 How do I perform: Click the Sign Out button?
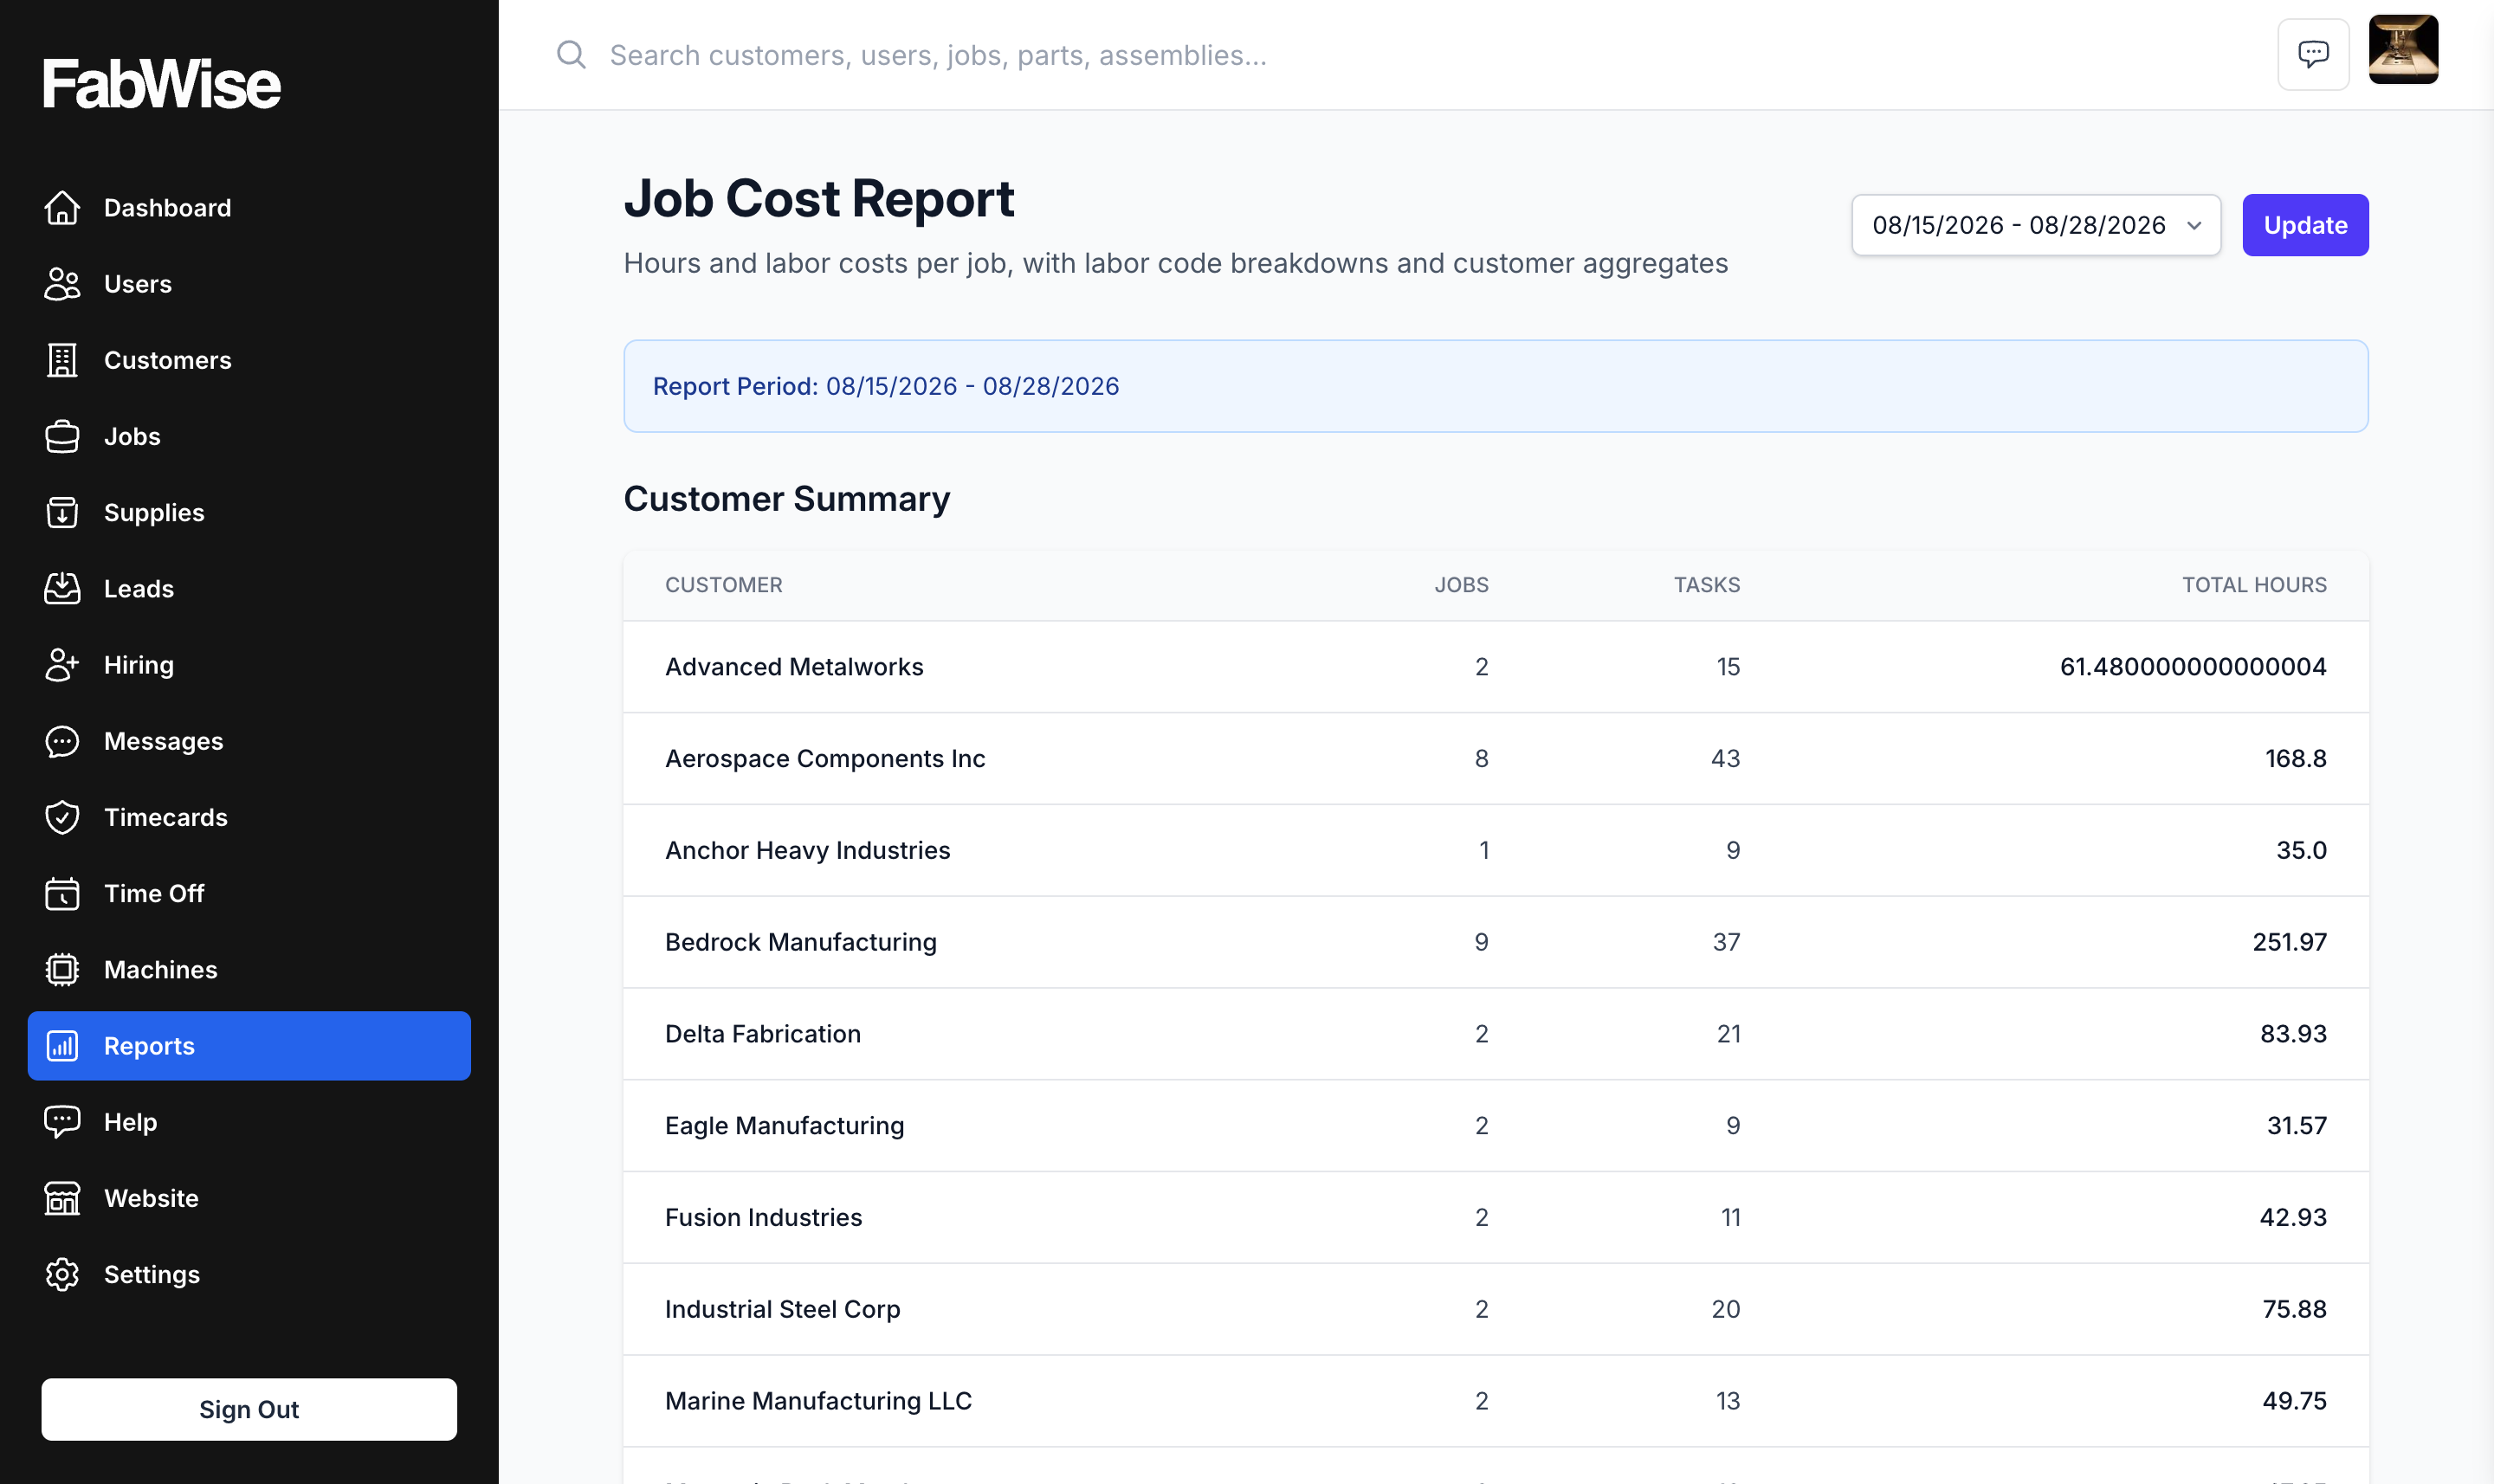[x=249, y=1409]
